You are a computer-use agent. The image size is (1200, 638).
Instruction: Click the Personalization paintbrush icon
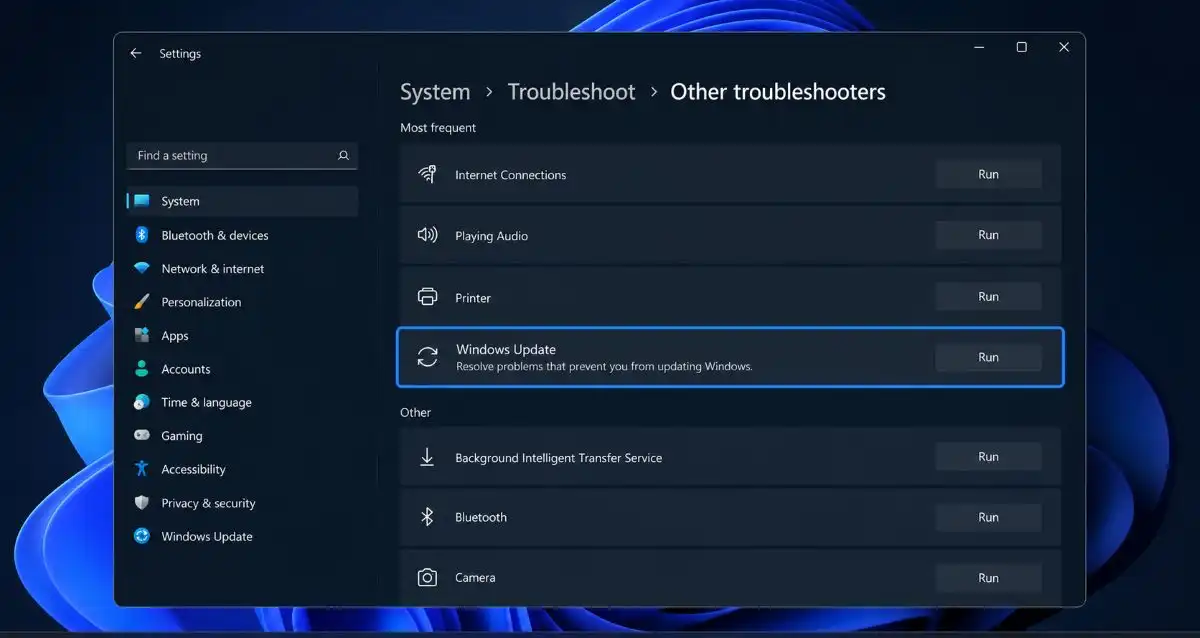pos(142,302)
